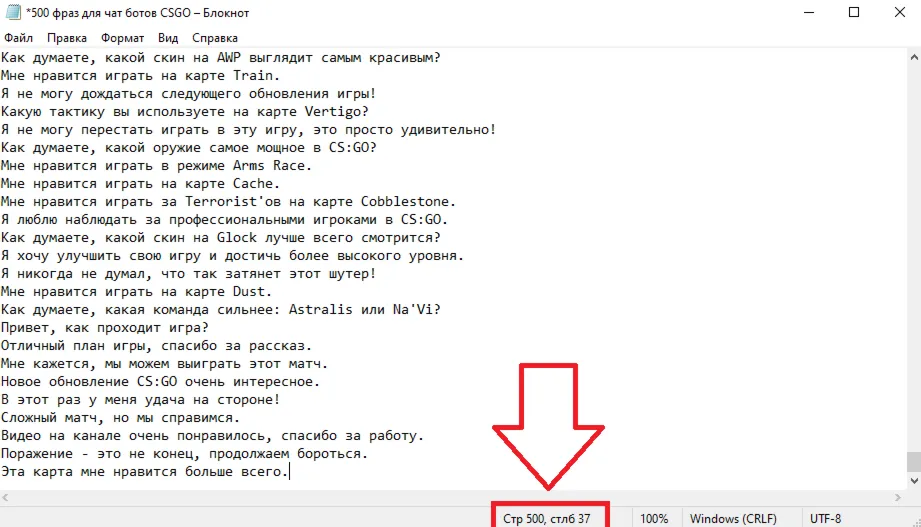
Task: Open the Вид menu
Action: 168,38
